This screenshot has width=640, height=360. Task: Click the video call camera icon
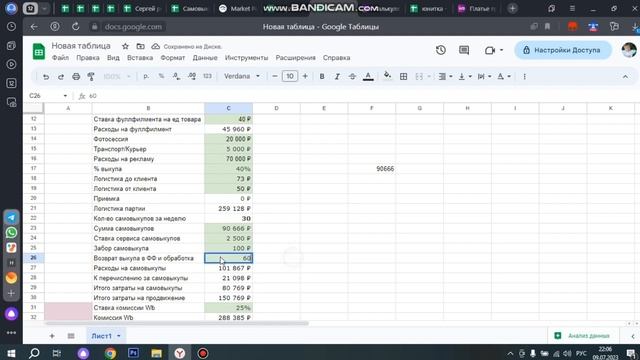(x=490, y=50)
